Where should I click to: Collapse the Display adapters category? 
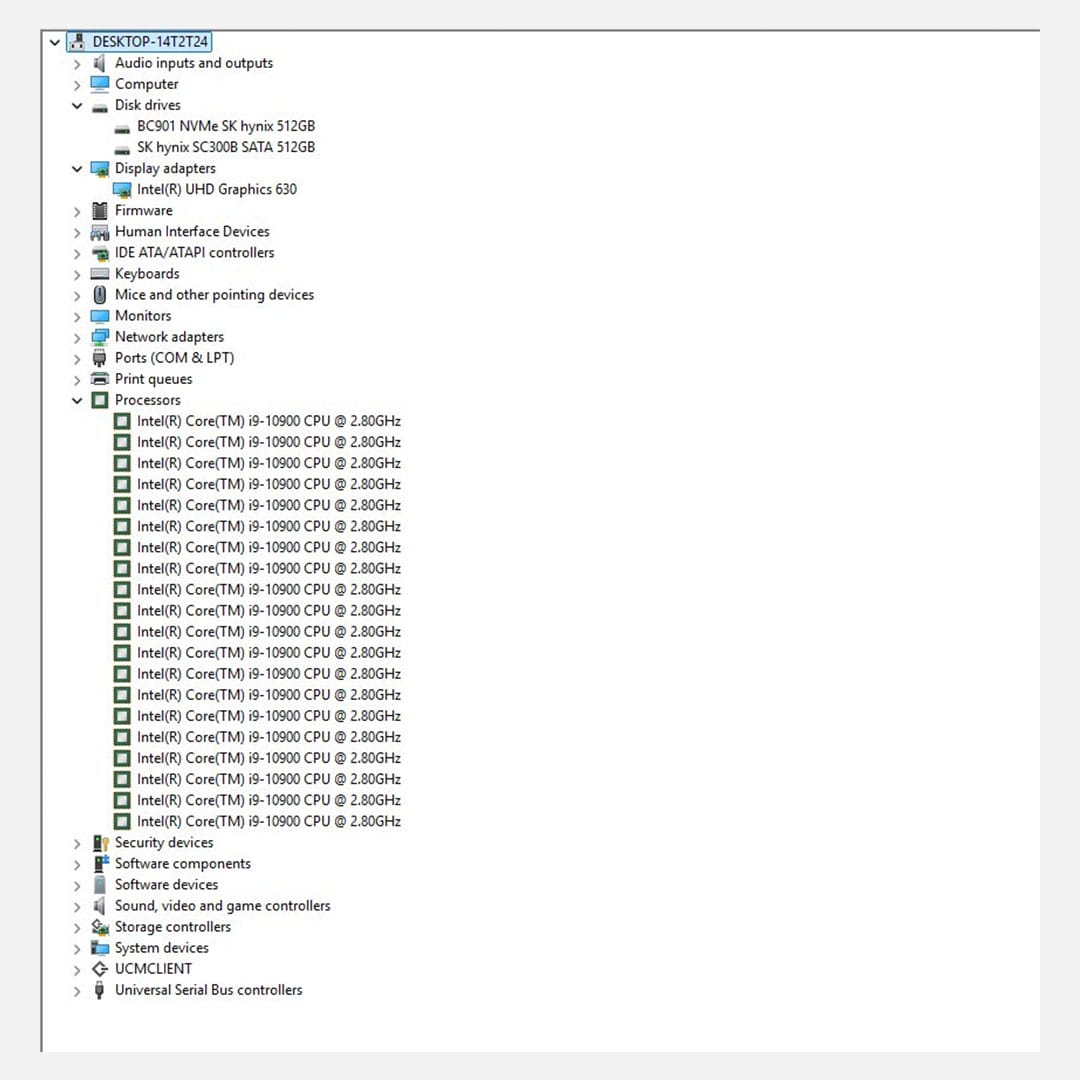[x=77, y=169]
